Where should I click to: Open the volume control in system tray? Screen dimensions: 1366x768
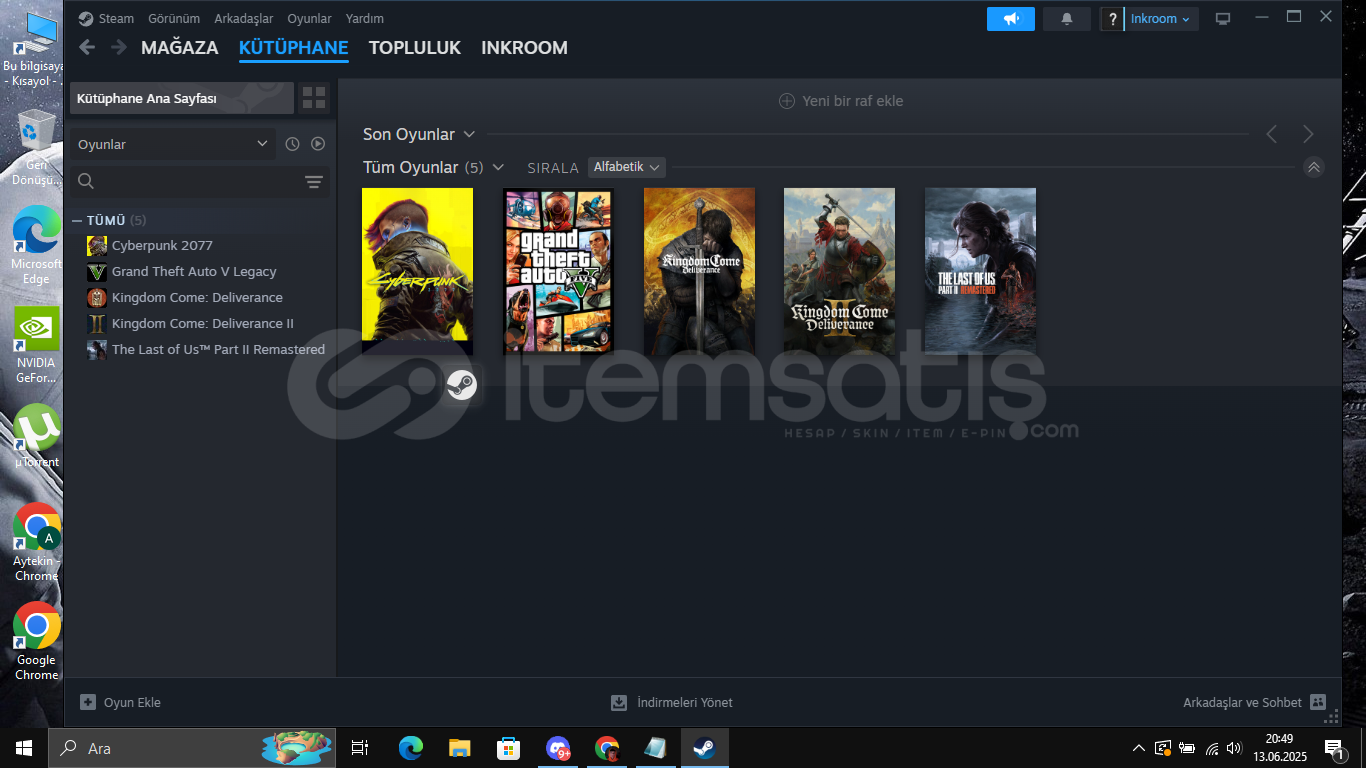click(1233, 748)
